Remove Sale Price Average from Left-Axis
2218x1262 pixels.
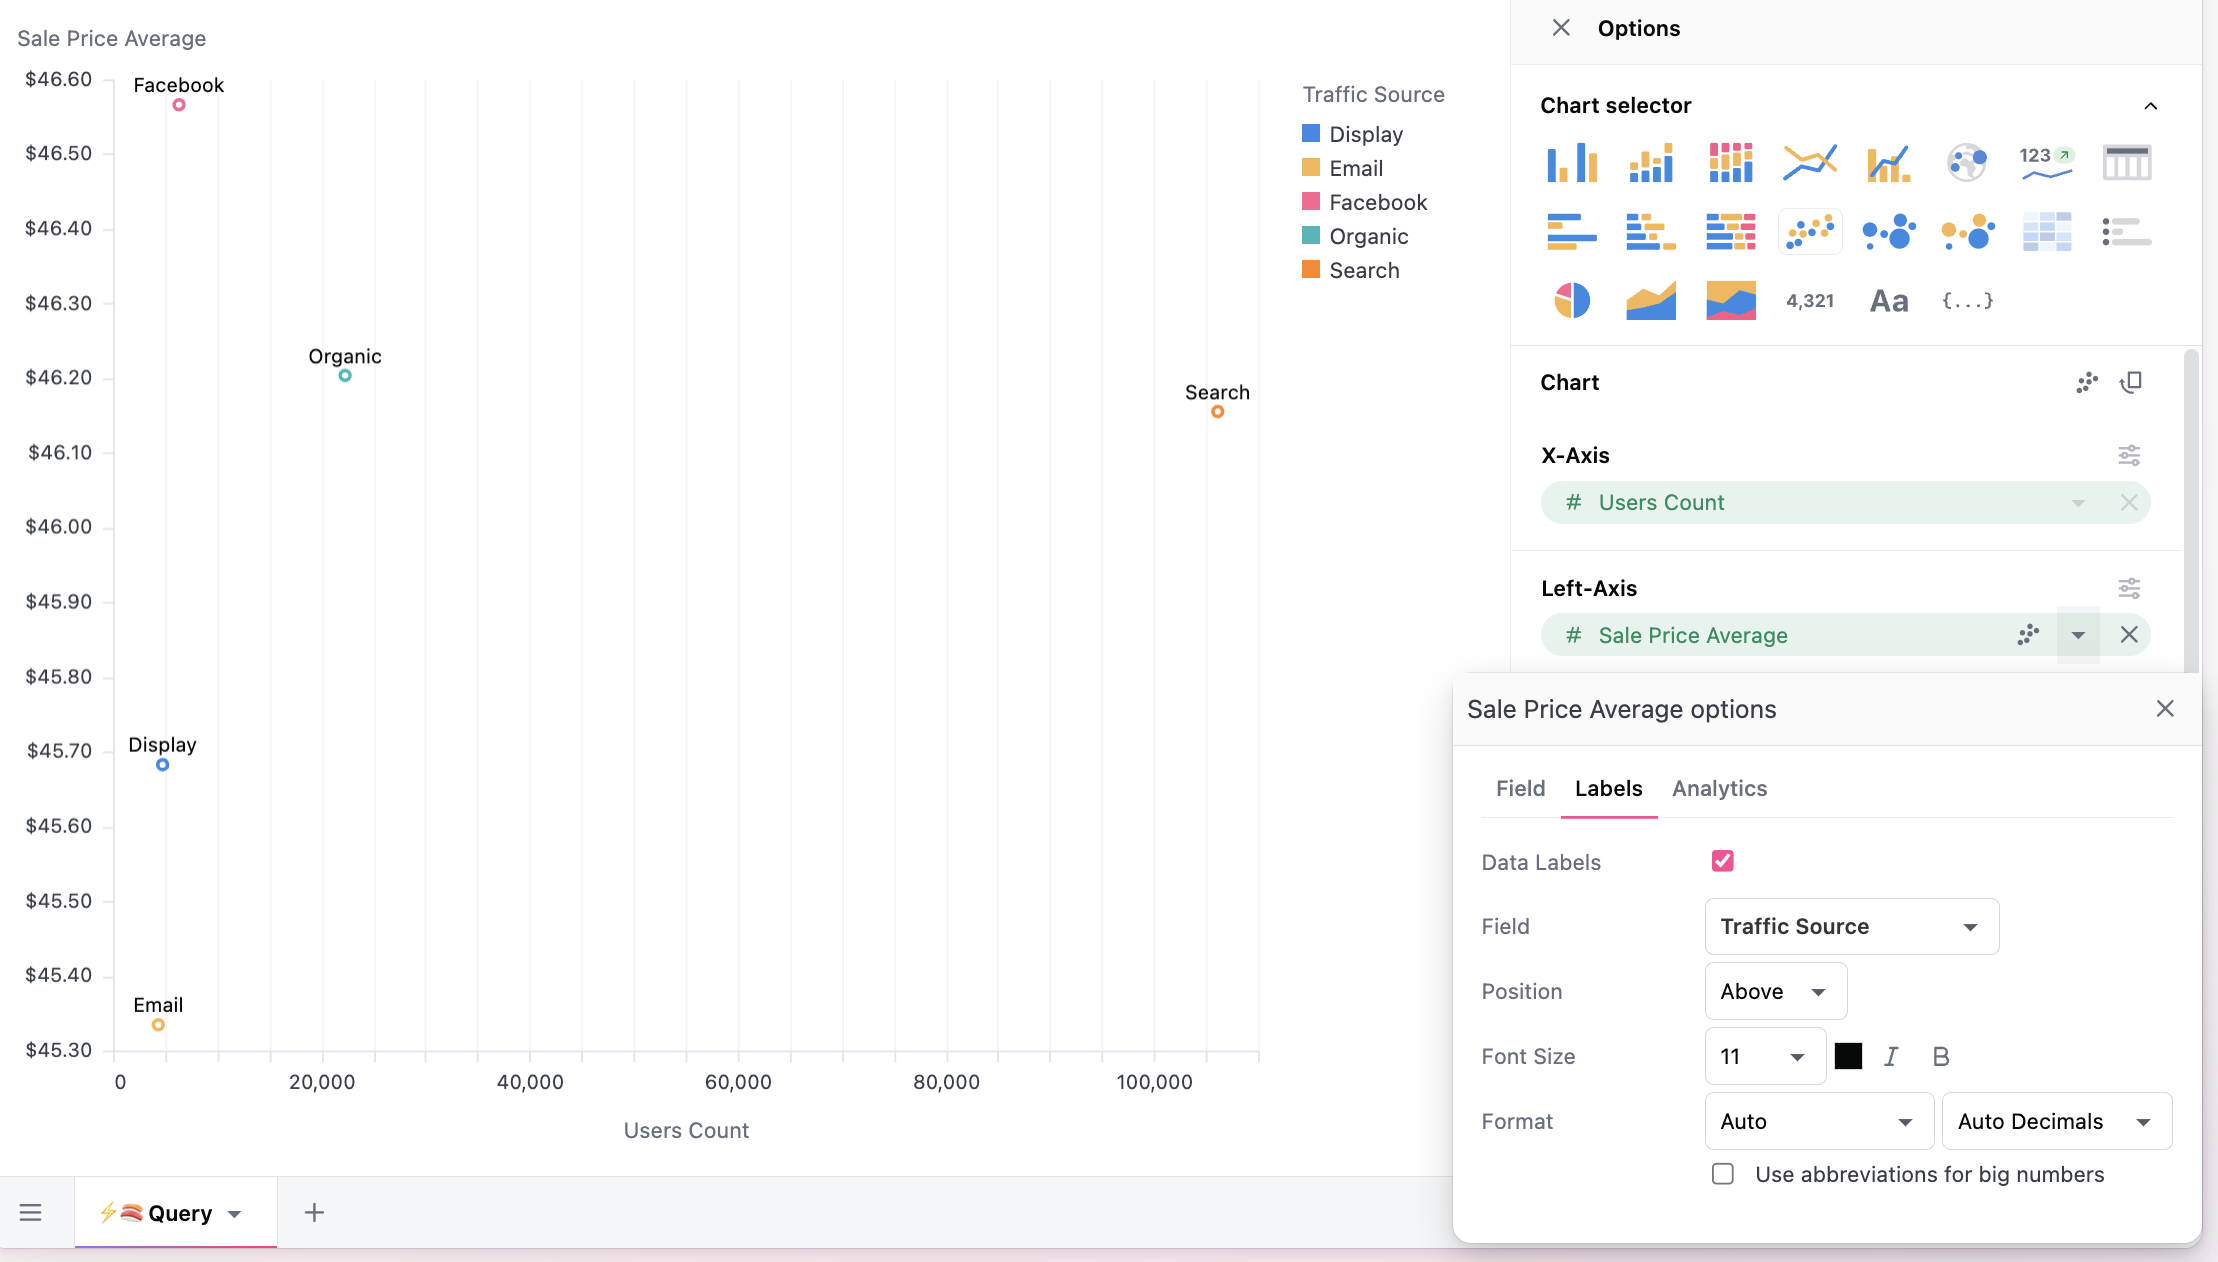(x=2129, y=635)
